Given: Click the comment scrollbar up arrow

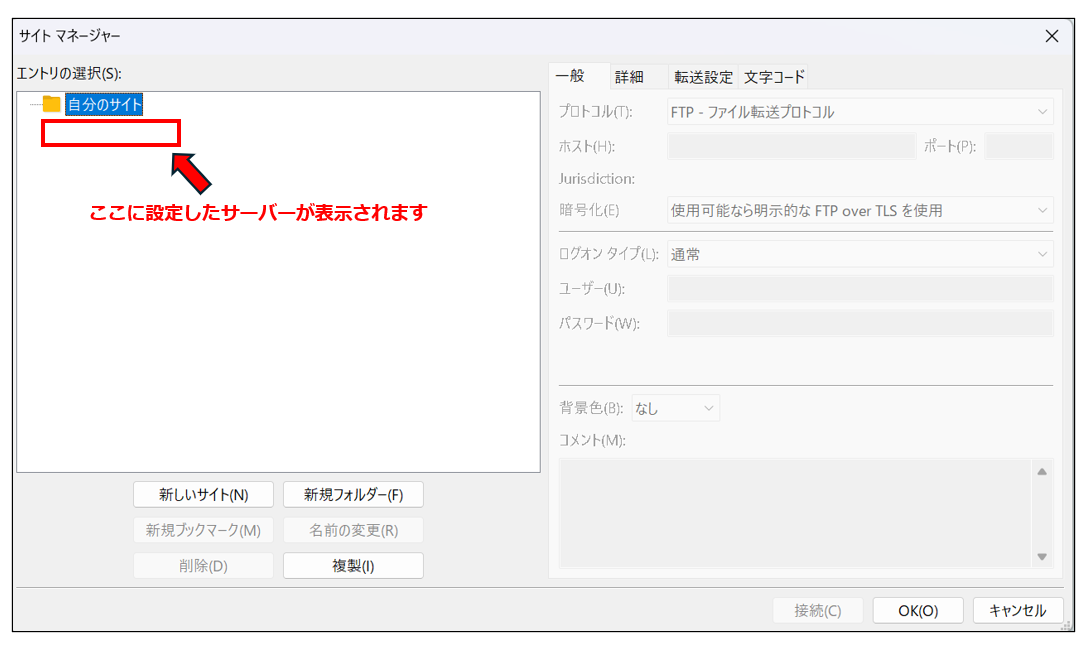Looking at the screenshot, I should 1042,472.
